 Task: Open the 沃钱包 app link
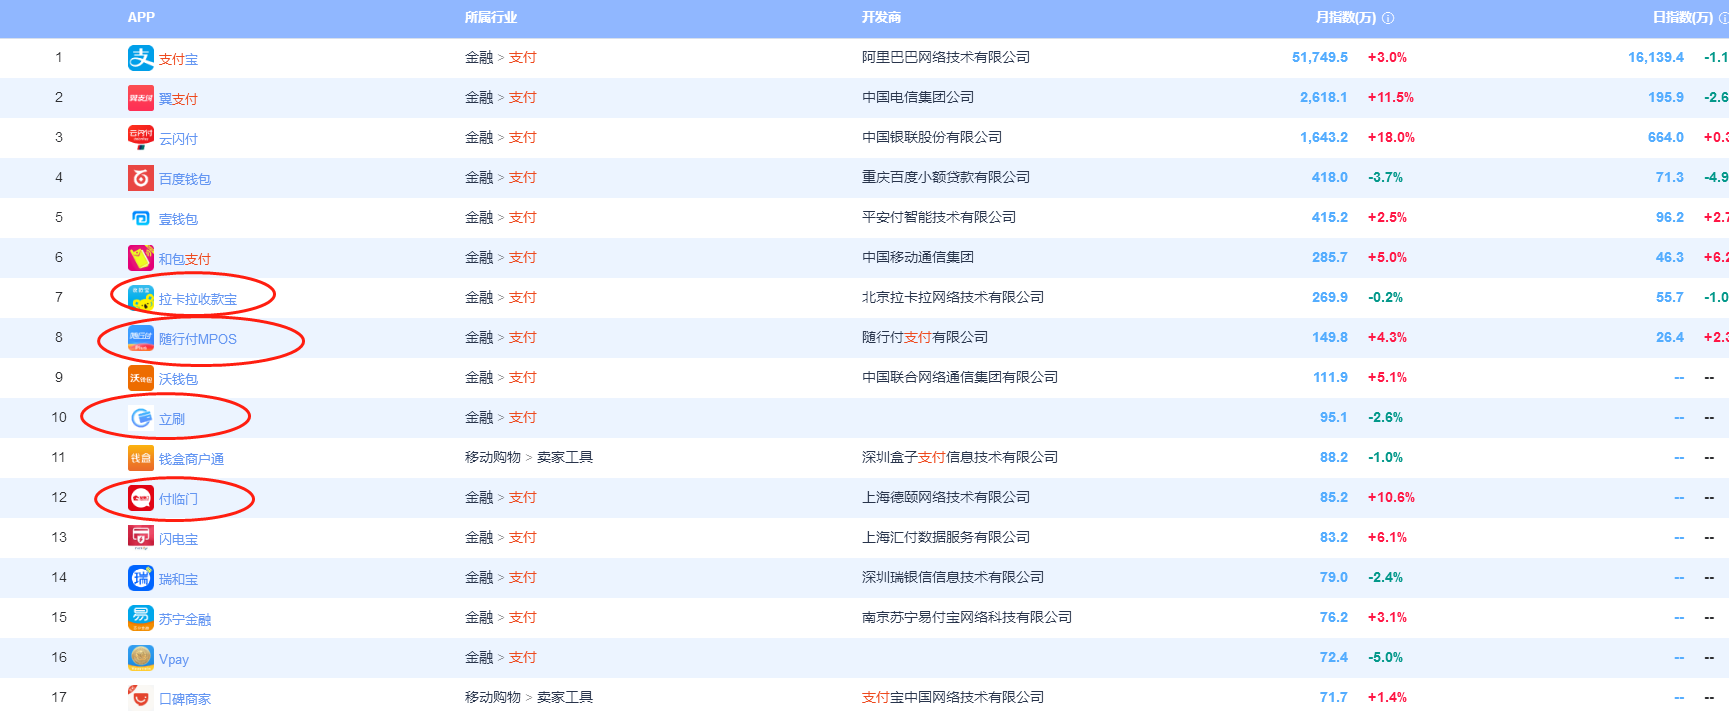[178, 379]
